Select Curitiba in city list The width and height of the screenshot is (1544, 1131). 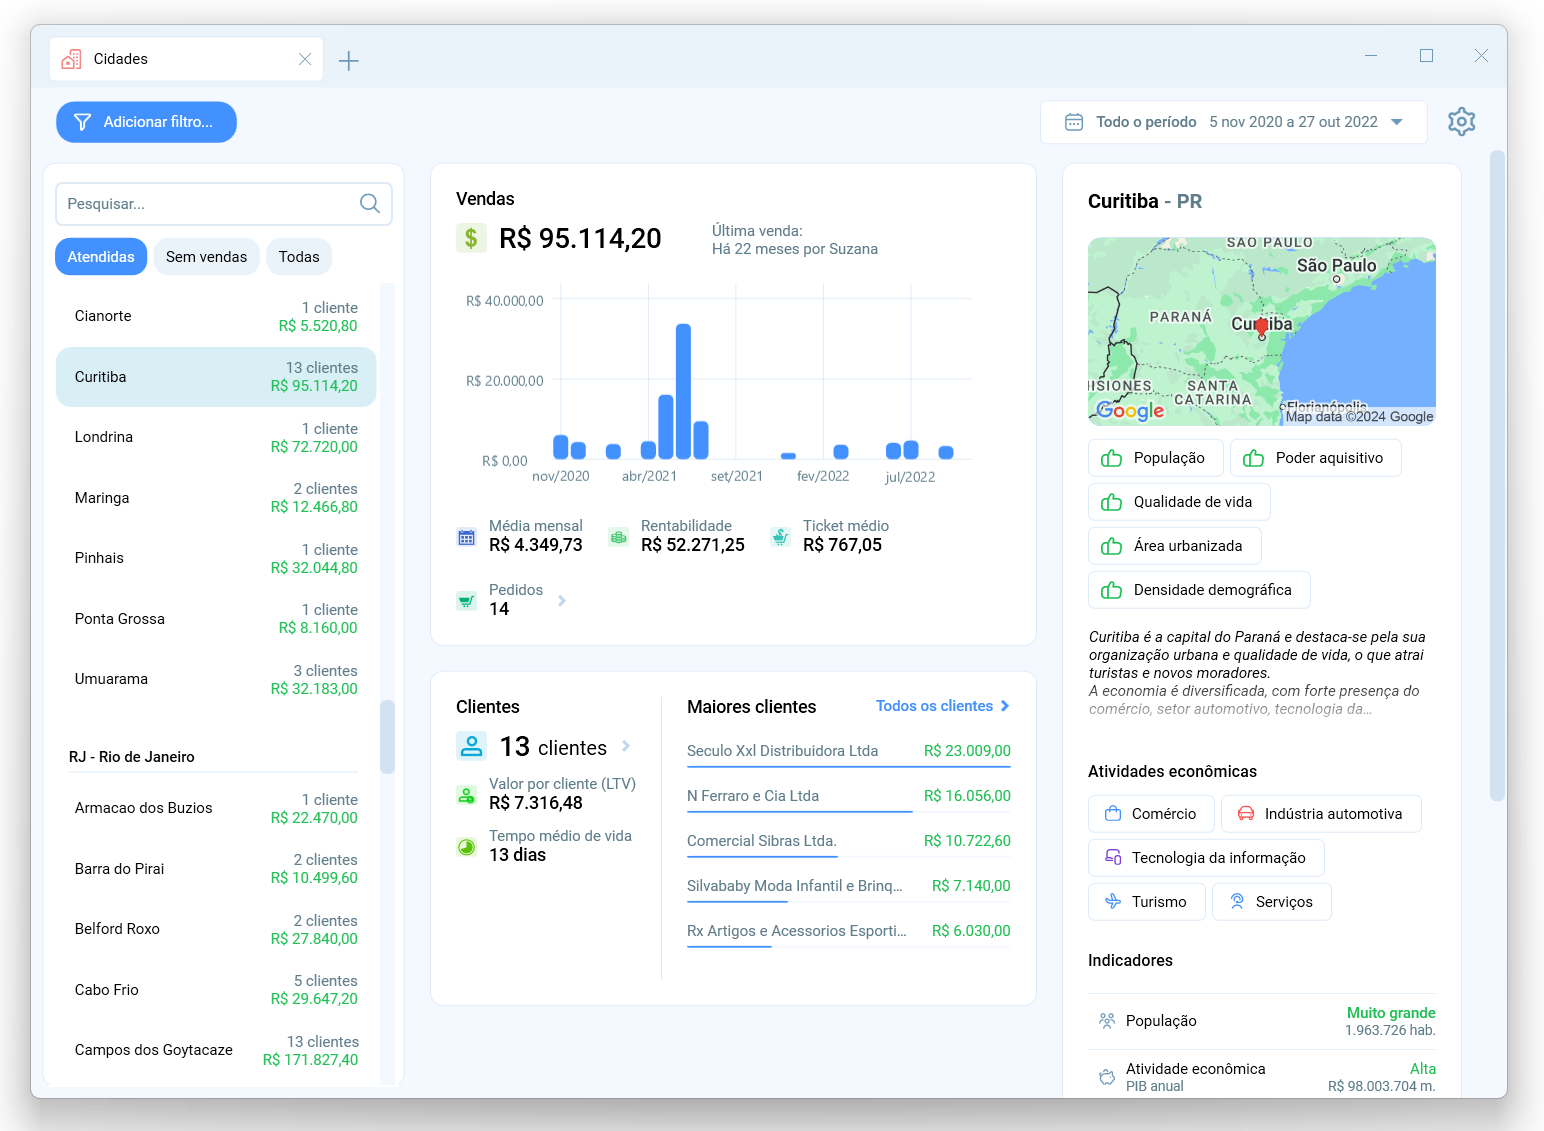point(216,377)
